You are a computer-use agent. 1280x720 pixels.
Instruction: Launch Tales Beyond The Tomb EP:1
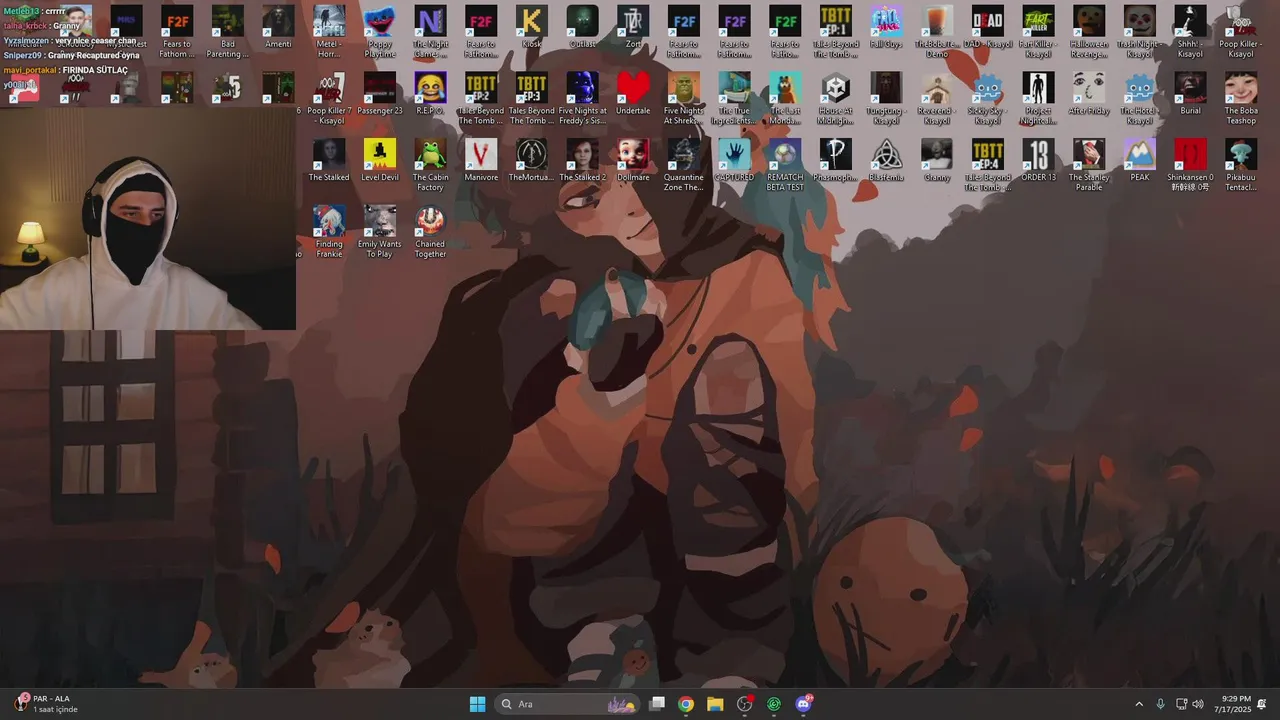coord(836,32)
